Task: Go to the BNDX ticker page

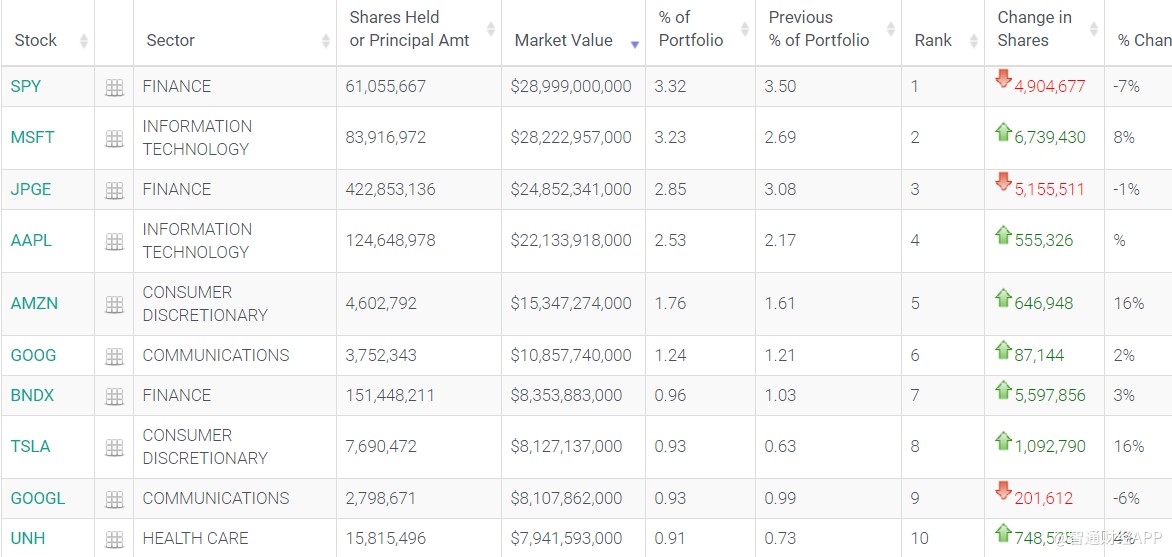Action: tap(33, 395)
